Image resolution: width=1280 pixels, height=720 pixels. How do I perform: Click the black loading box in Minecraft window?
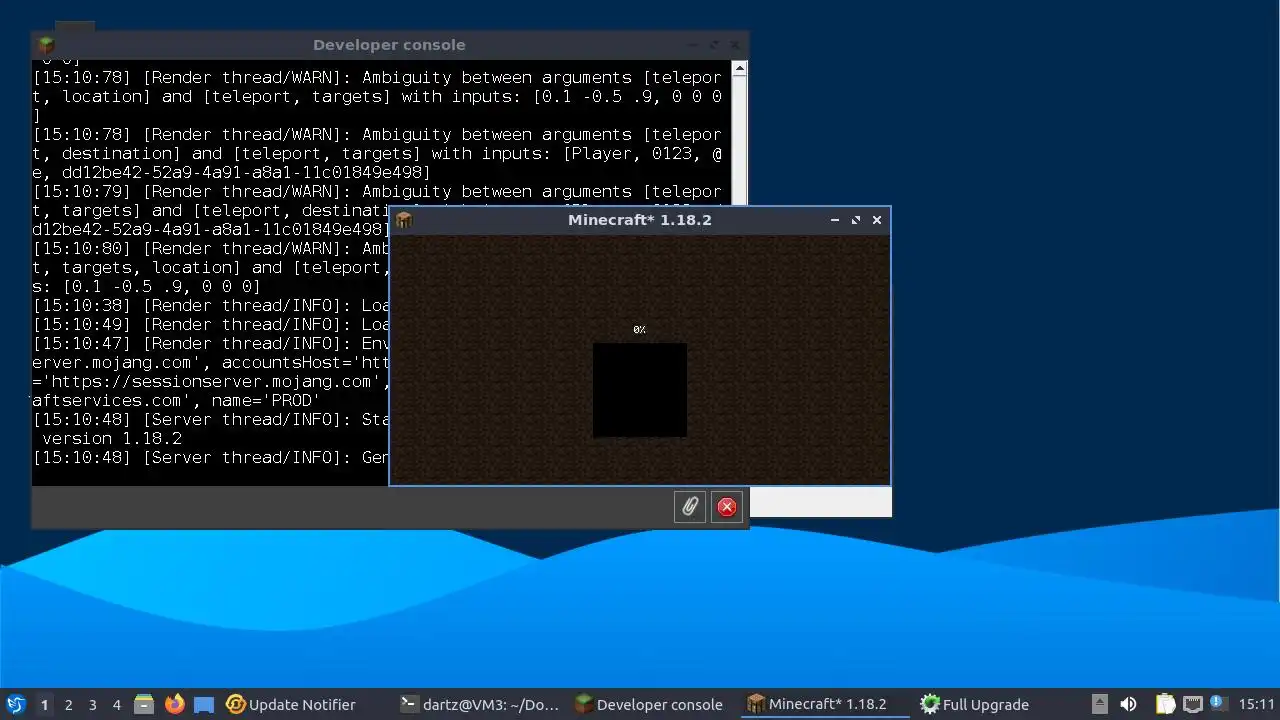[640, 390]
